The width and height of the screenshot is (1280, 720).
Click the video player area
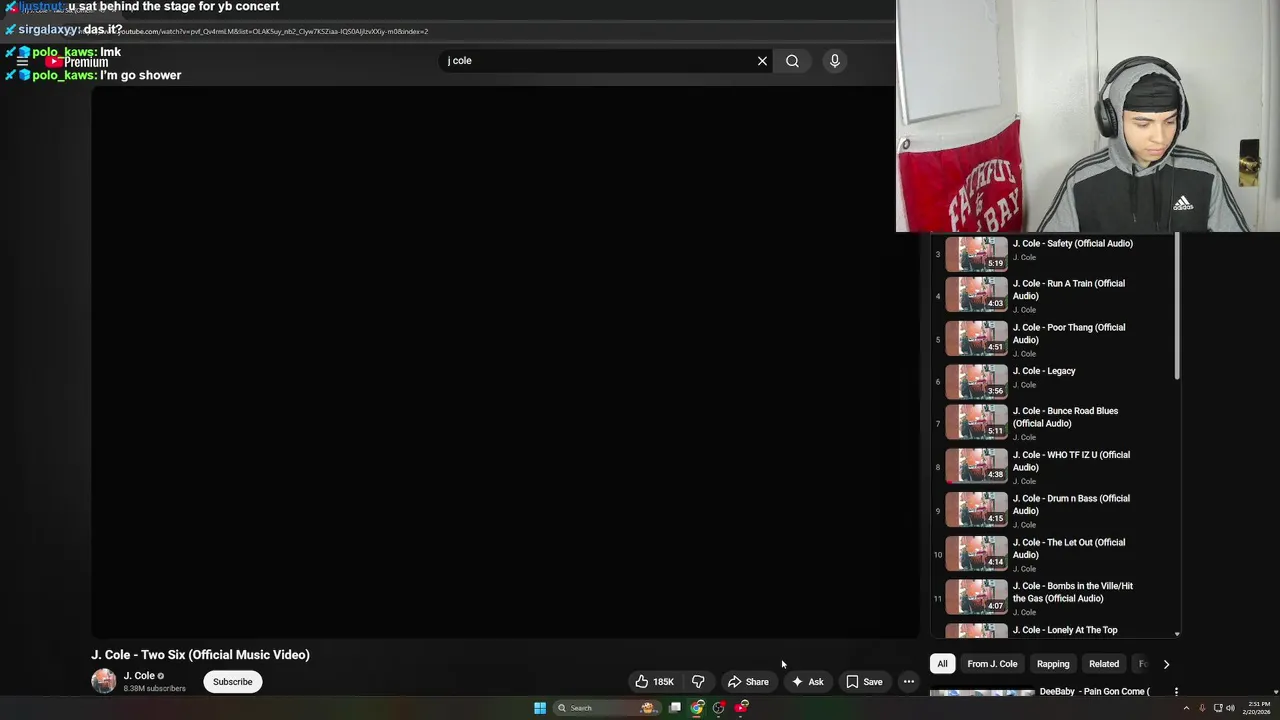coord(505,361)
